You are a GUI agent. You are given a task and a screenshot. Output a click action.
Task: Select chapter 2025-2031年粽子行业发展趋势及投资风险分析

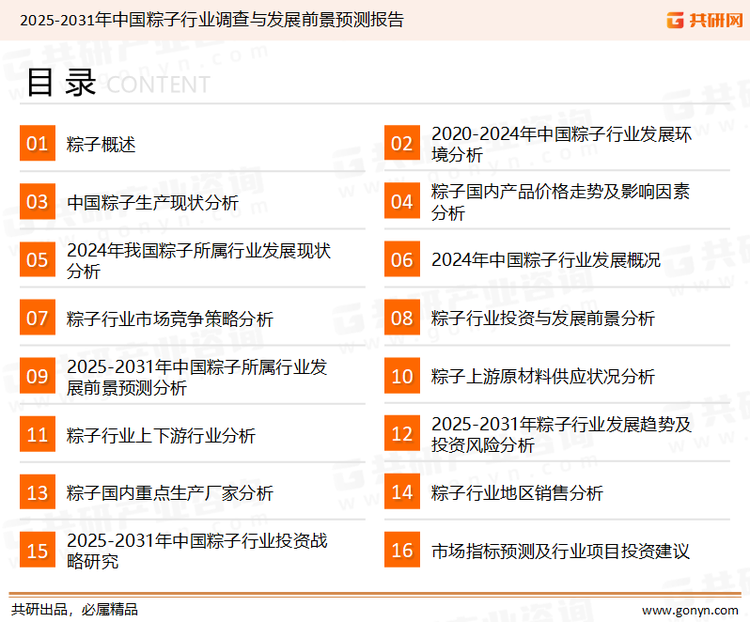[x=561, y=434]
